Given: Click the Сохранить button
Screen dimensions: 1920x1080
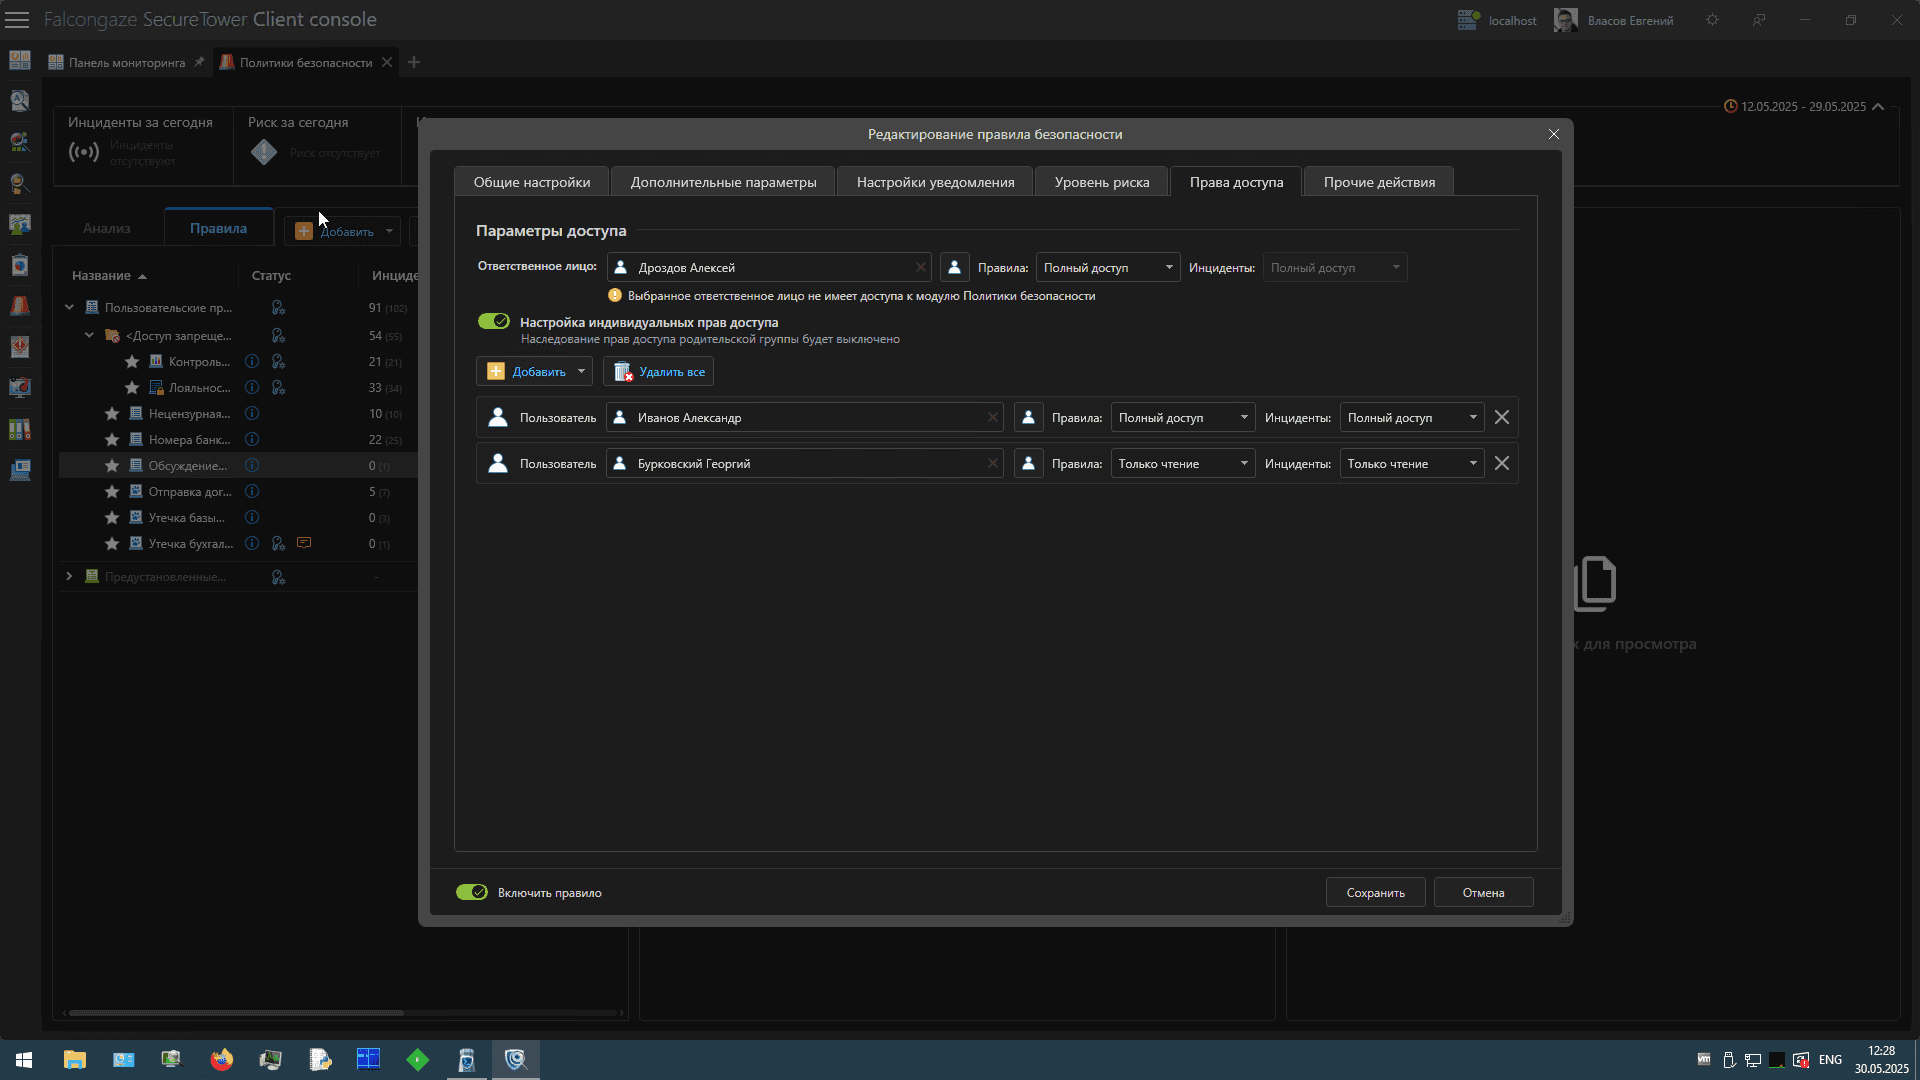Looking at the screenshot, I should (x=1375, y=892).
